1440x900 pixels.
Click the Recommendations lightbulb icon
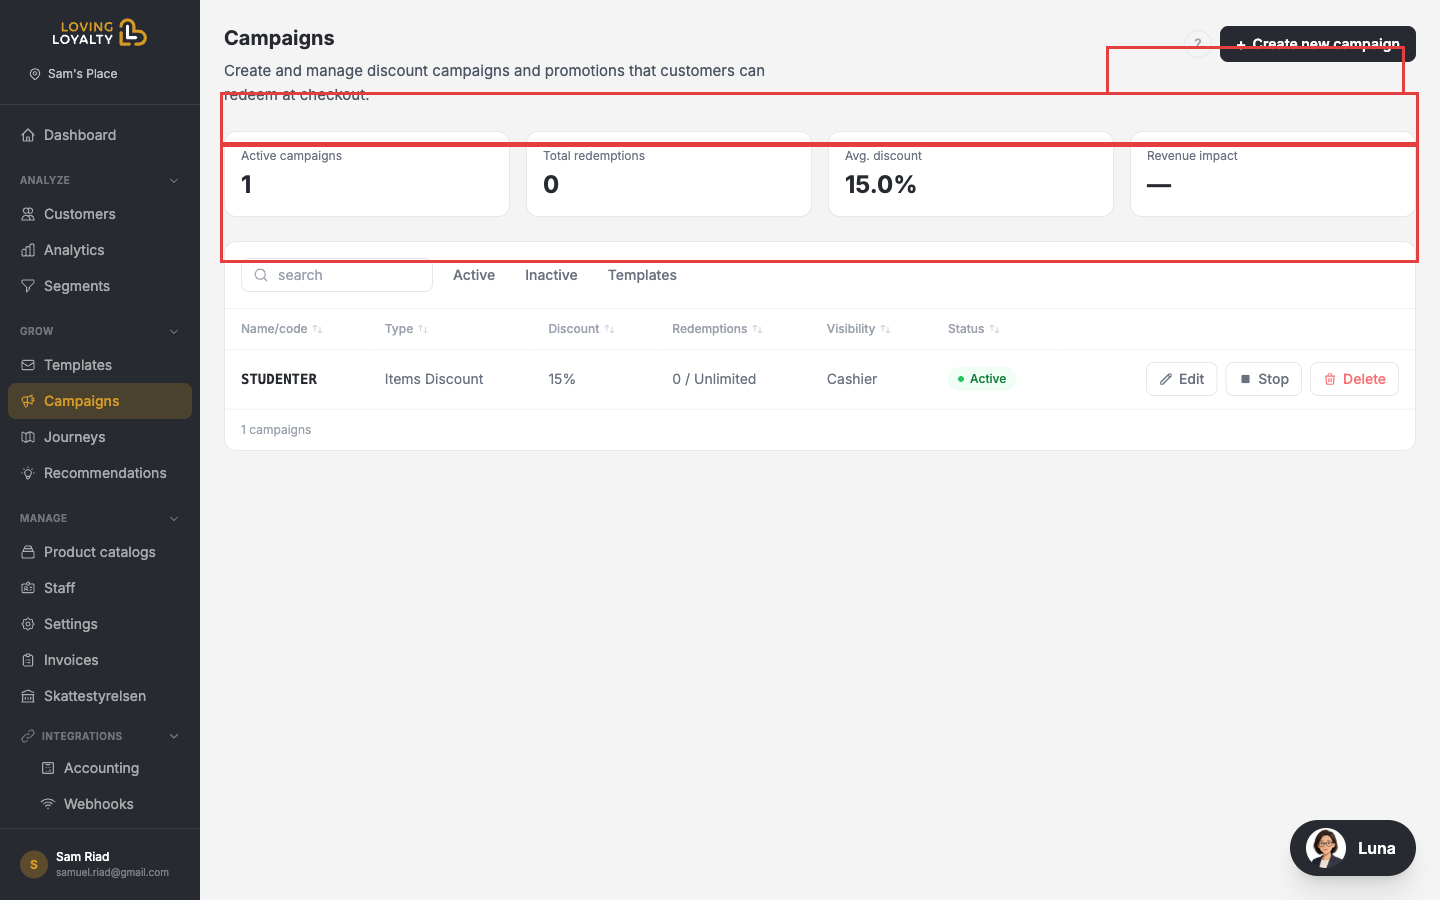tap(28, 473)
